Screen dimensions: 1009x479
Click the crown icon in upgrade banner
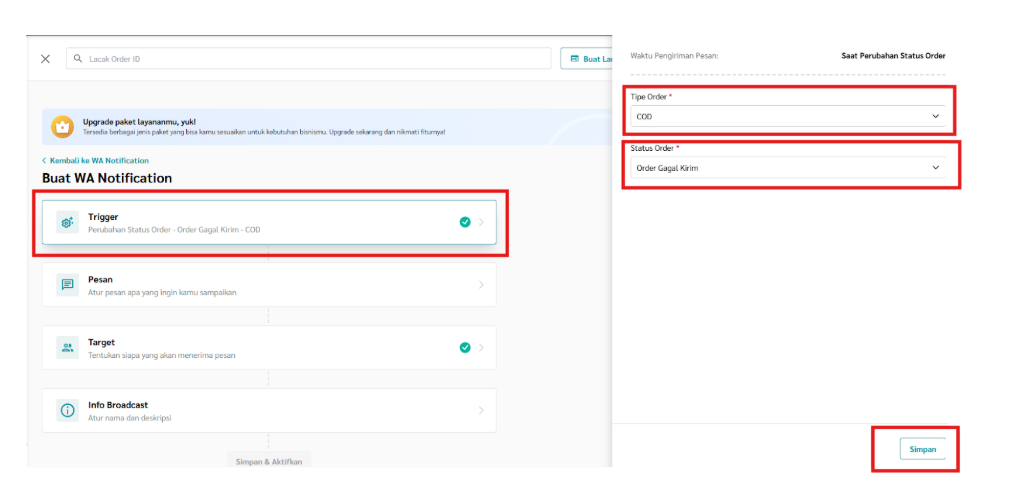click(x=63, y=127)
